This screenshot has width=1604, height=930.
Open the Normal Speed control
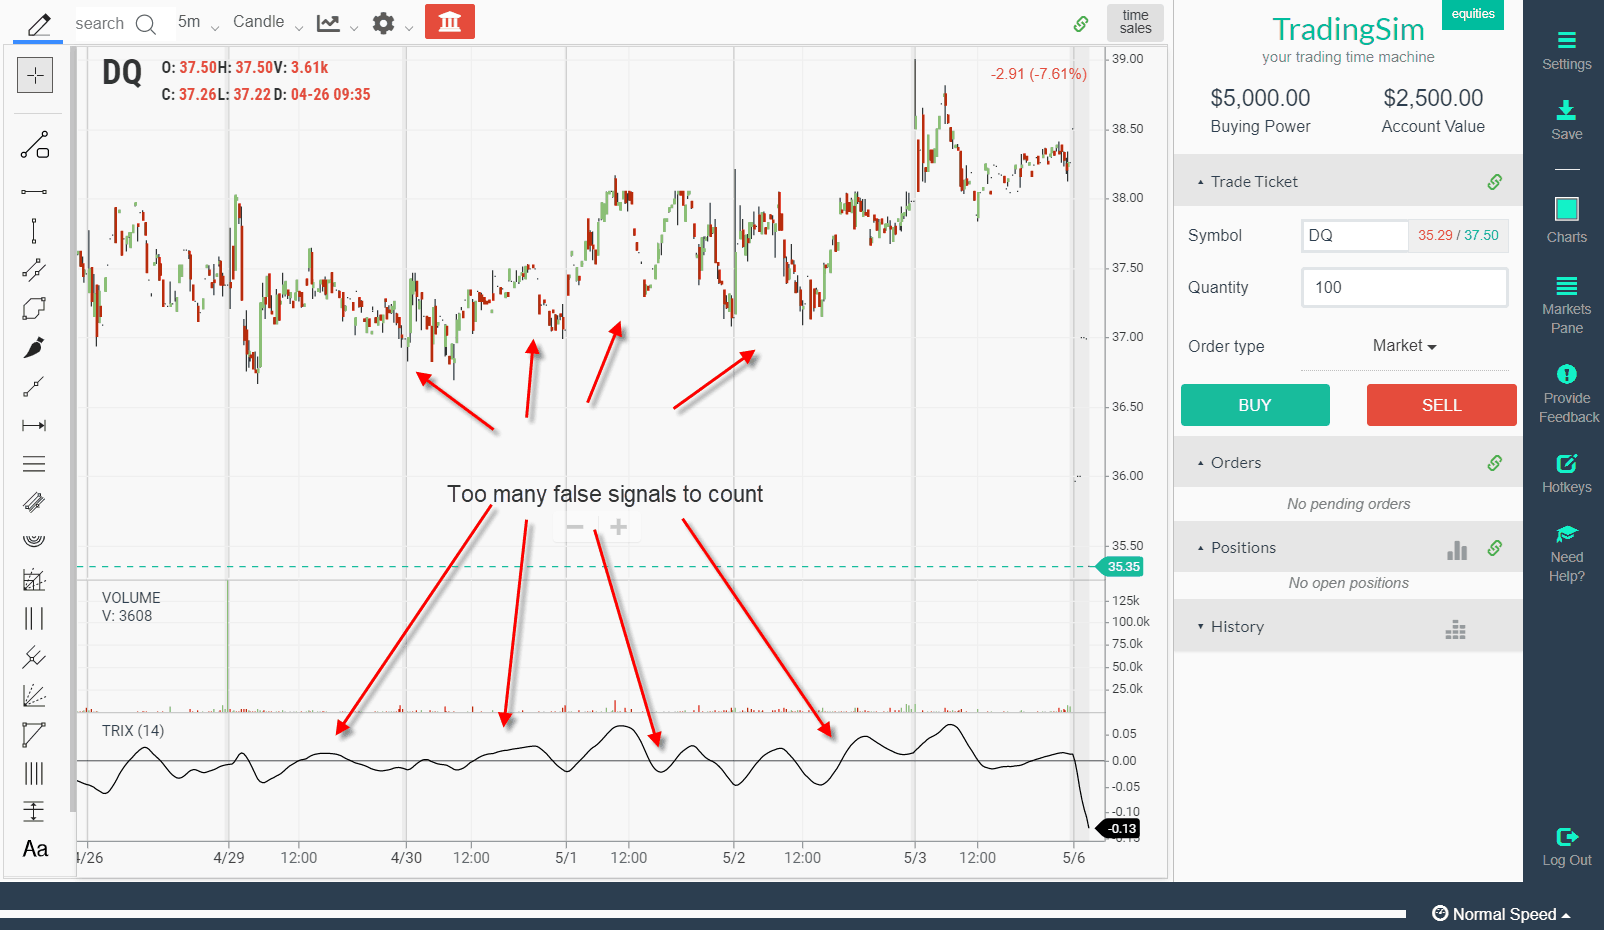click(x=1501, y=913)
